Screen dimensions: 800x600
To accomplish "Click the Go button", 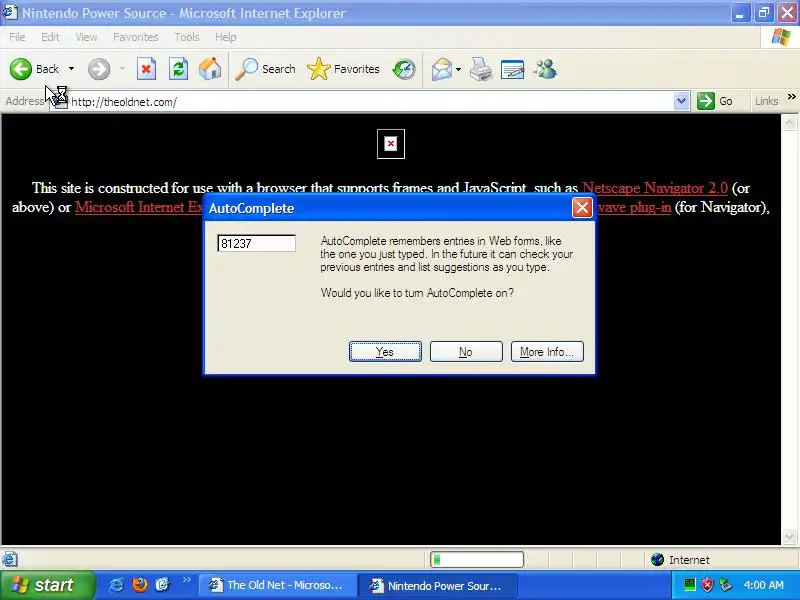I will 715,101.
